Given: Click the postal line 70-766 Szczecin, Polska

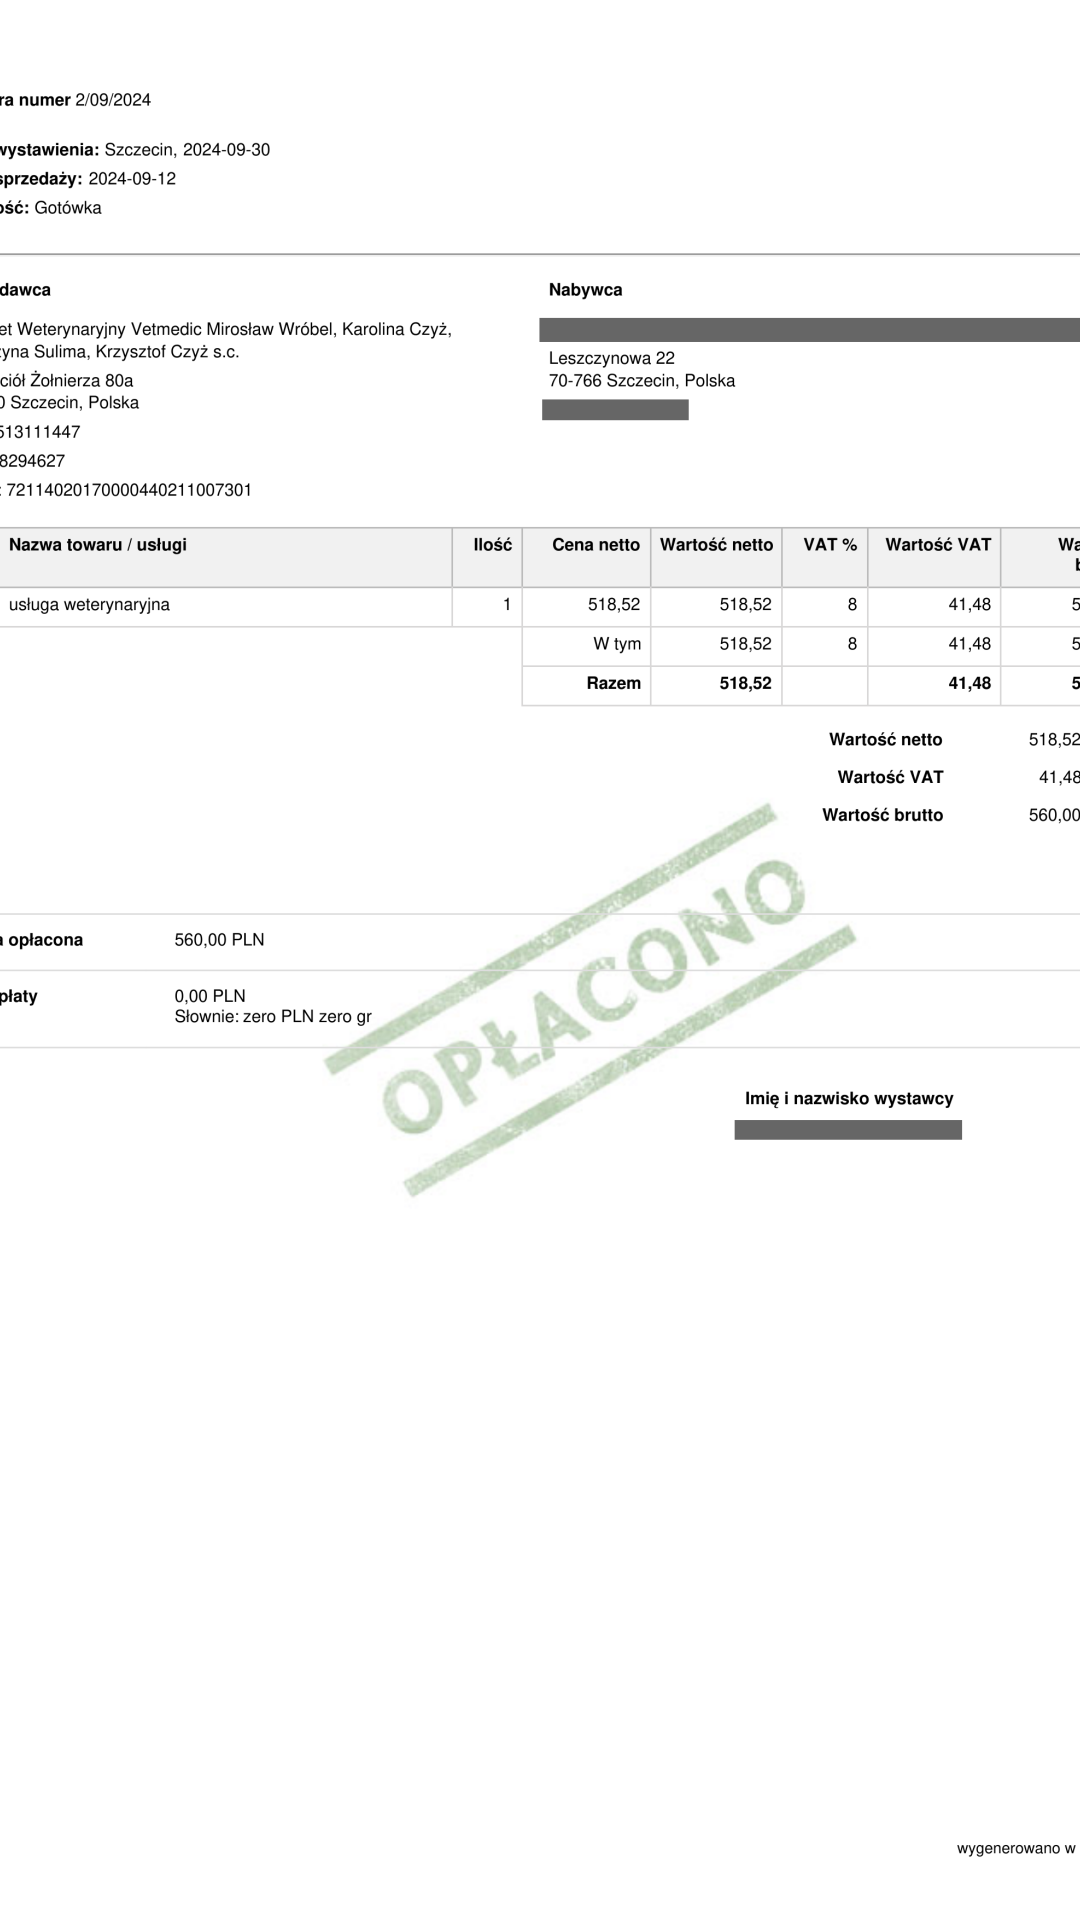Looking at the screenshot, I should point(641,381).
